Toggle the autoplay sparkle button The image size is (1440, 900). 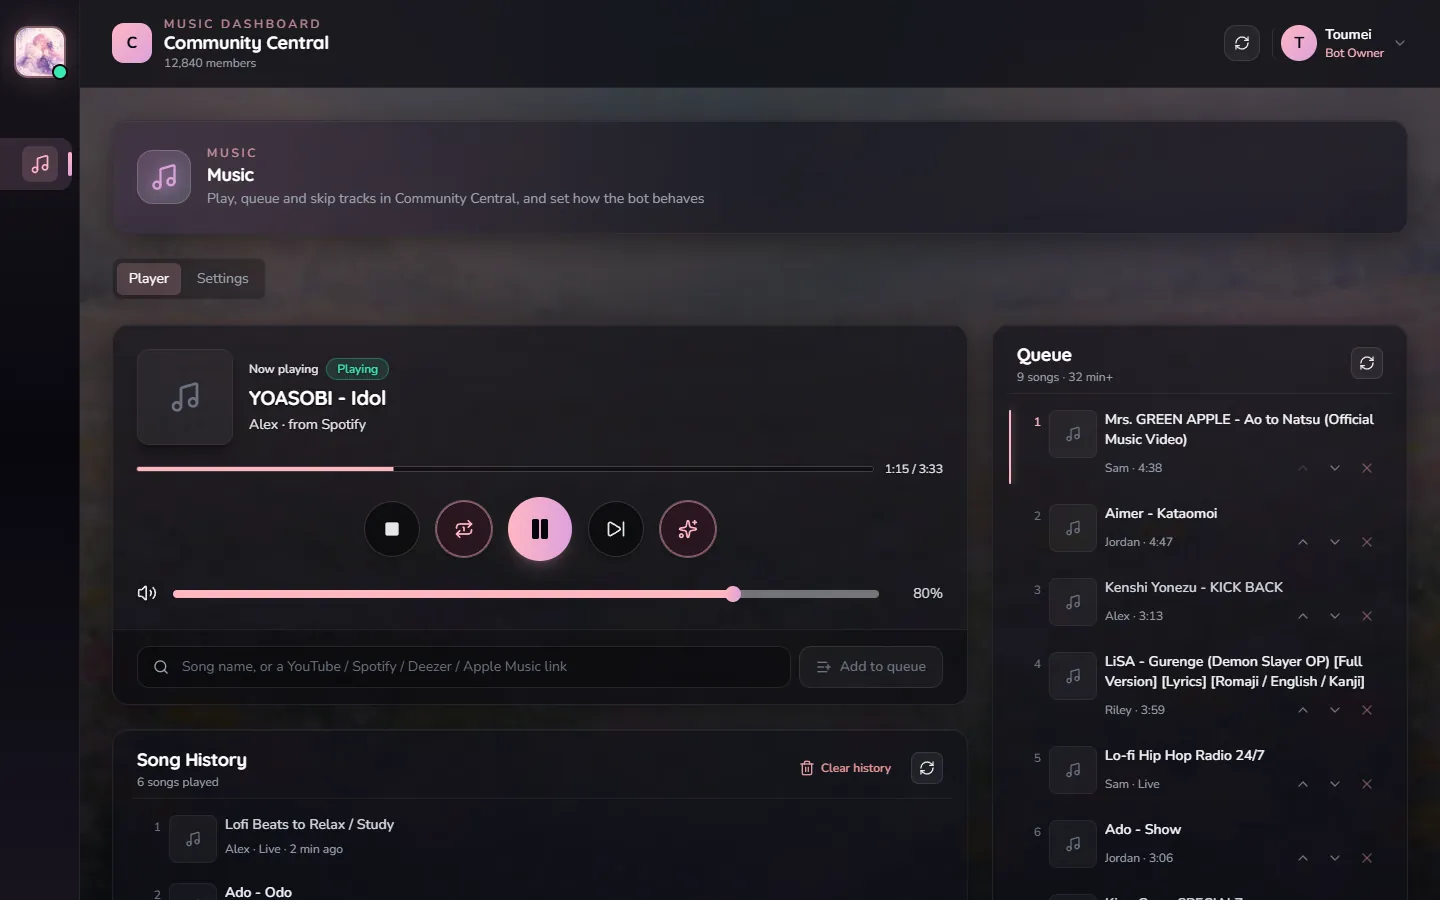[x=688, y=529]
